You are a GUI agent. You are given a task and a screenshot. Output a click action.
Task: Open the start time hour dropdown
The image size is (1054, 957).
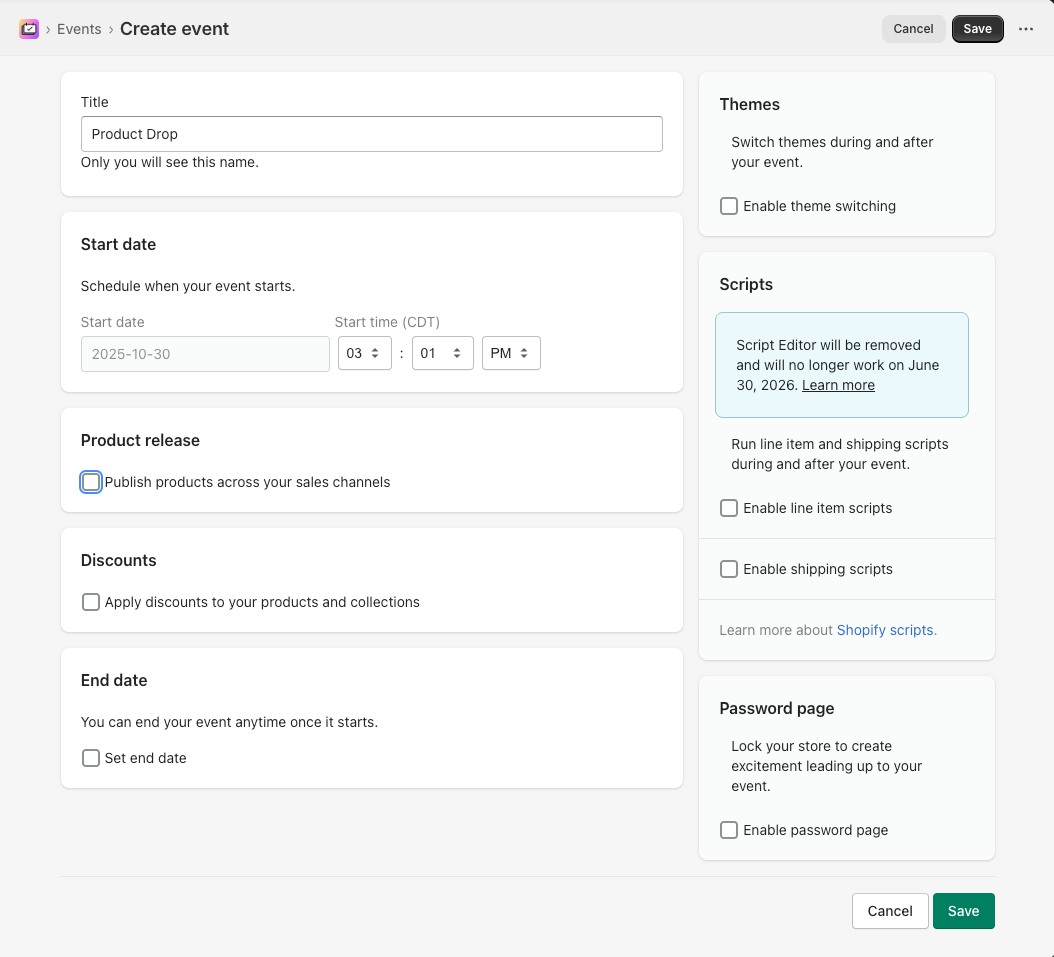pyautogui.click(x=364, y=353)
